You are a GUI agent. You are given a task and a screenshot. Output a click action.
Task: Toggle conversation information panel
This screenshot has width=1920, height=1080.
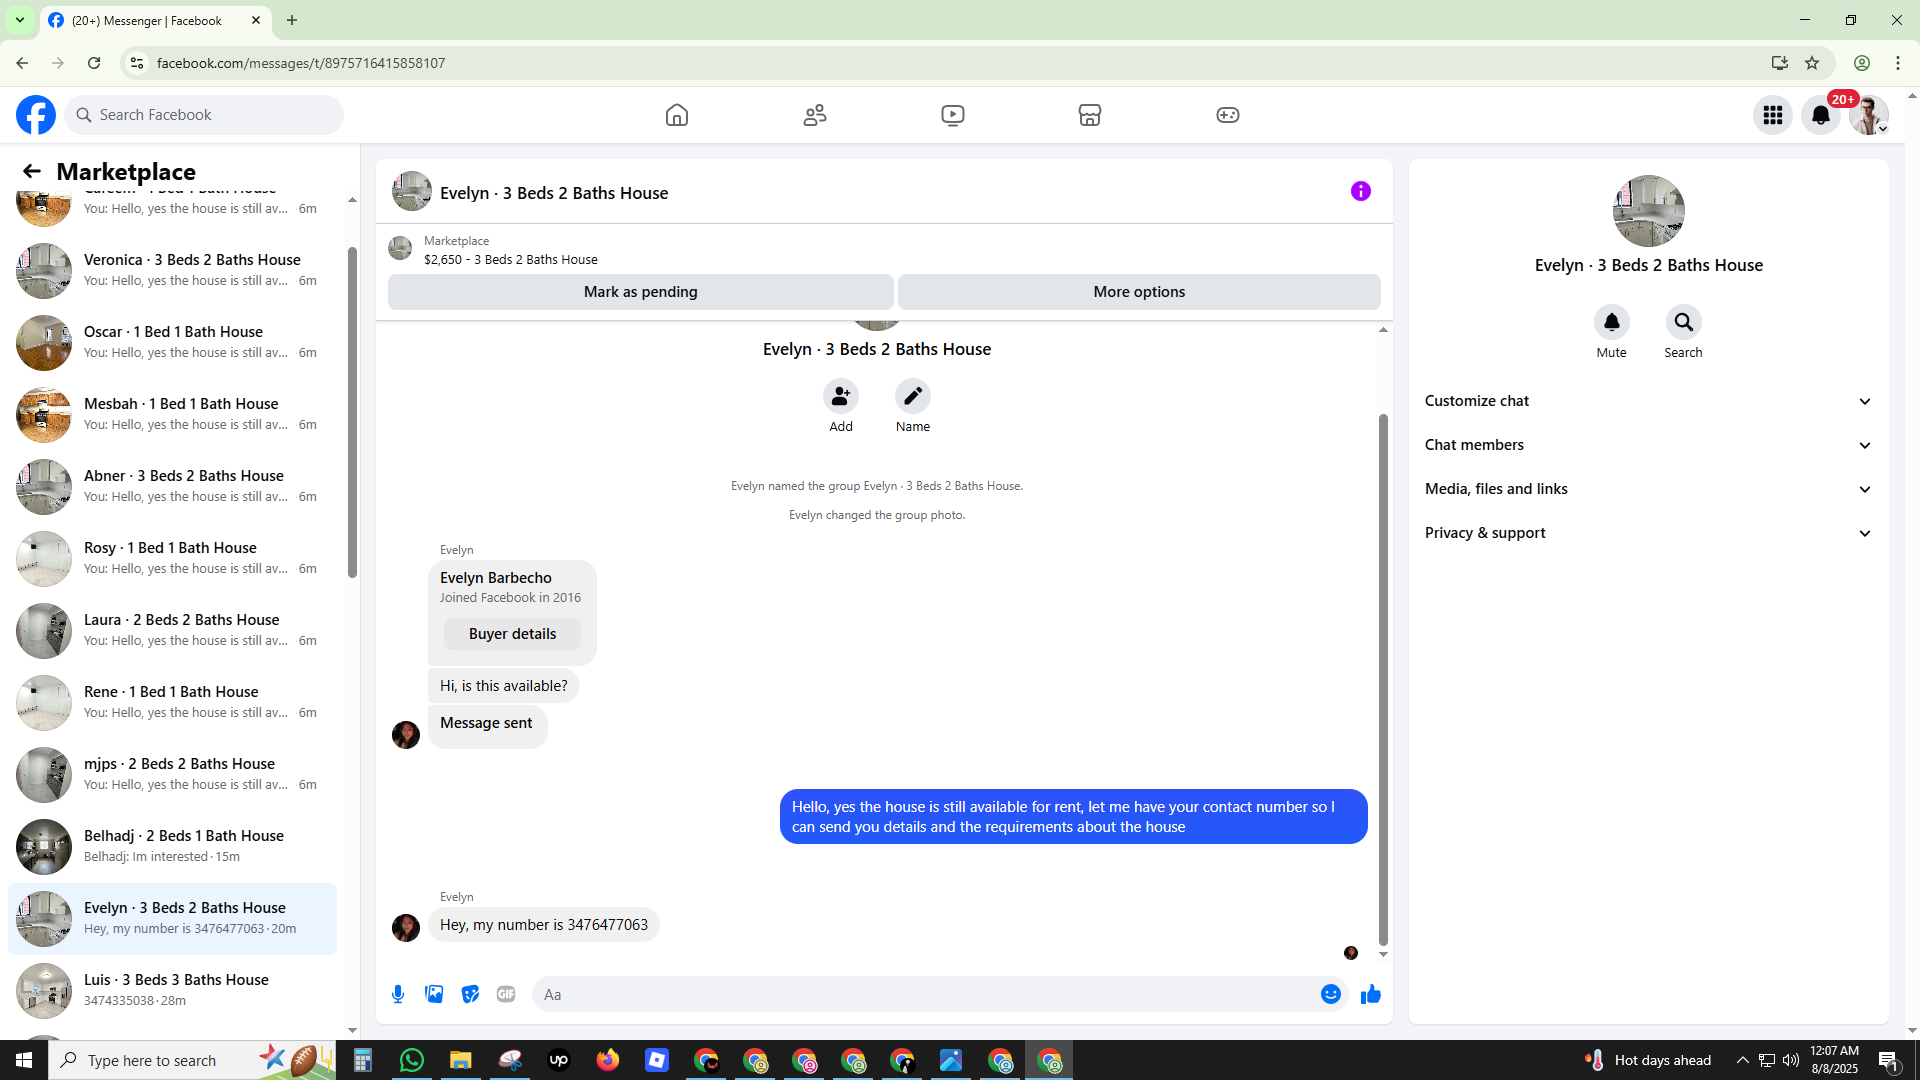coord(1360,191)
